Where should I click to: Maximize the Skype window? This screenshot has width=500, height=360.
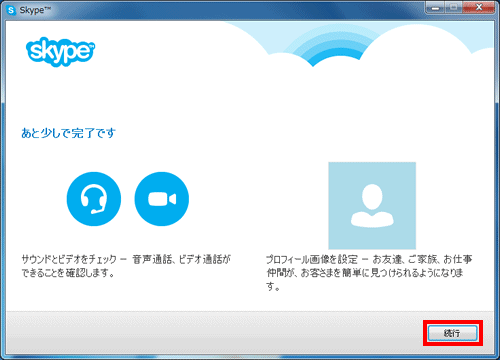coord(454,7)
